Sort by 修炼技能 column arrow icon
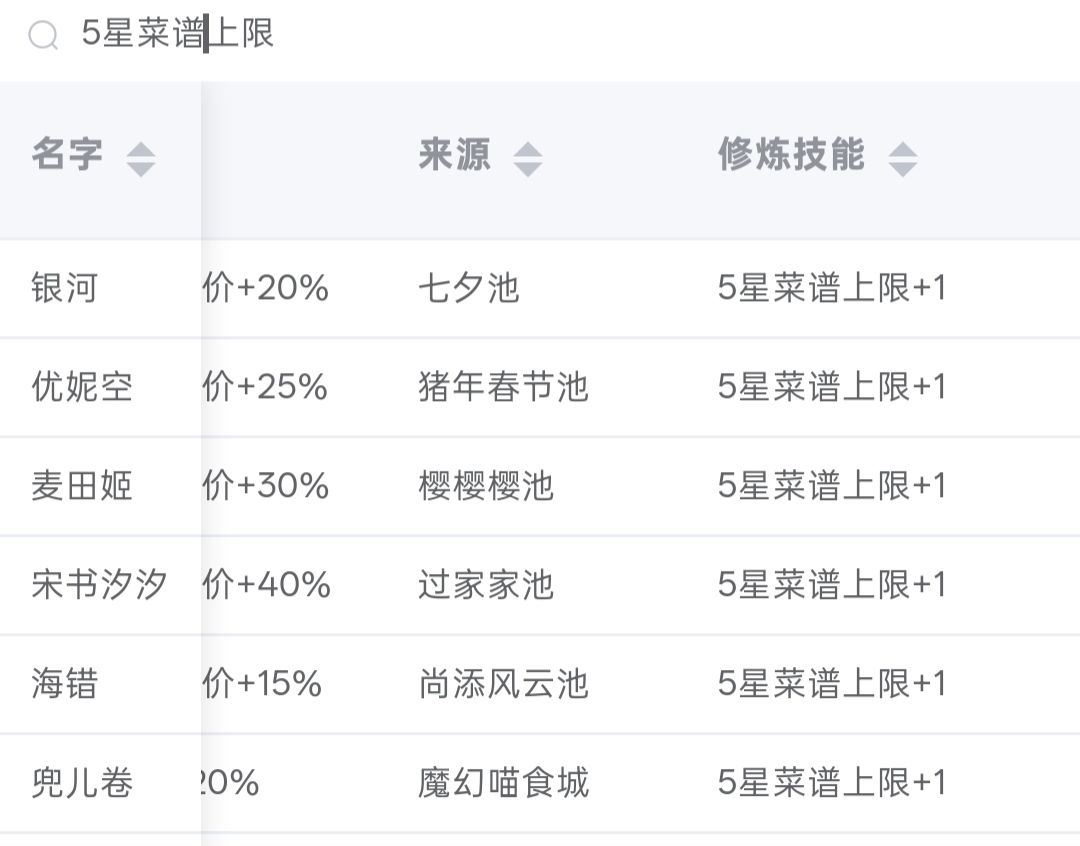1080x846 pixels. (902, 159)
